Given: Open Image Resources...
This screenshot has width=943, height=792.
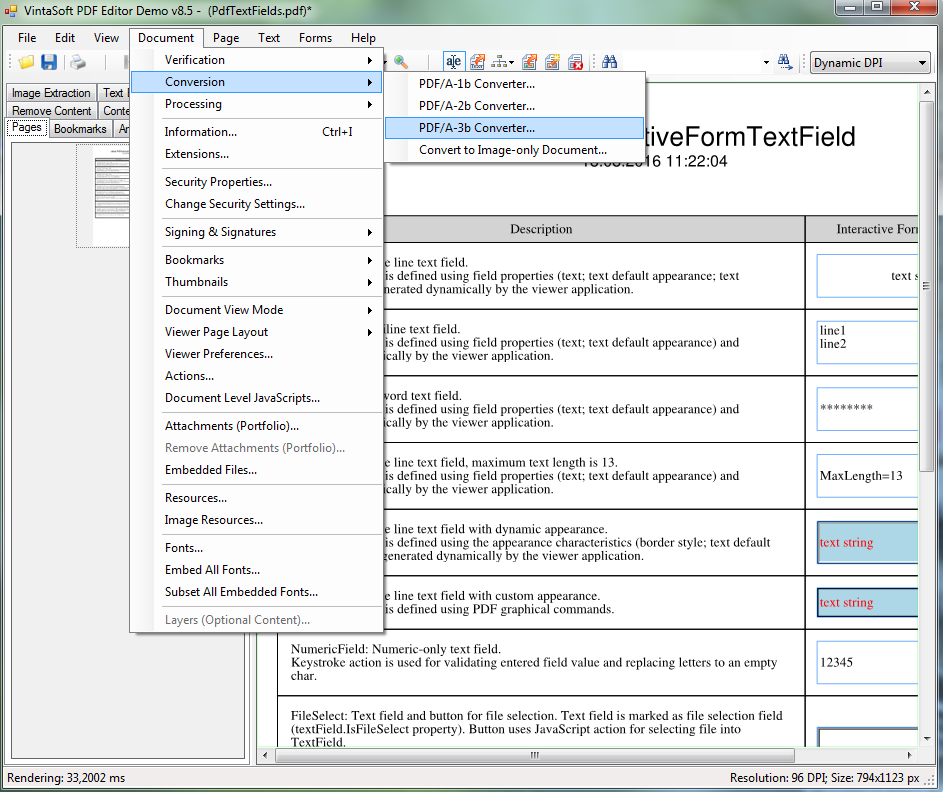Looking at the screenshot, I should coord(256,520).
